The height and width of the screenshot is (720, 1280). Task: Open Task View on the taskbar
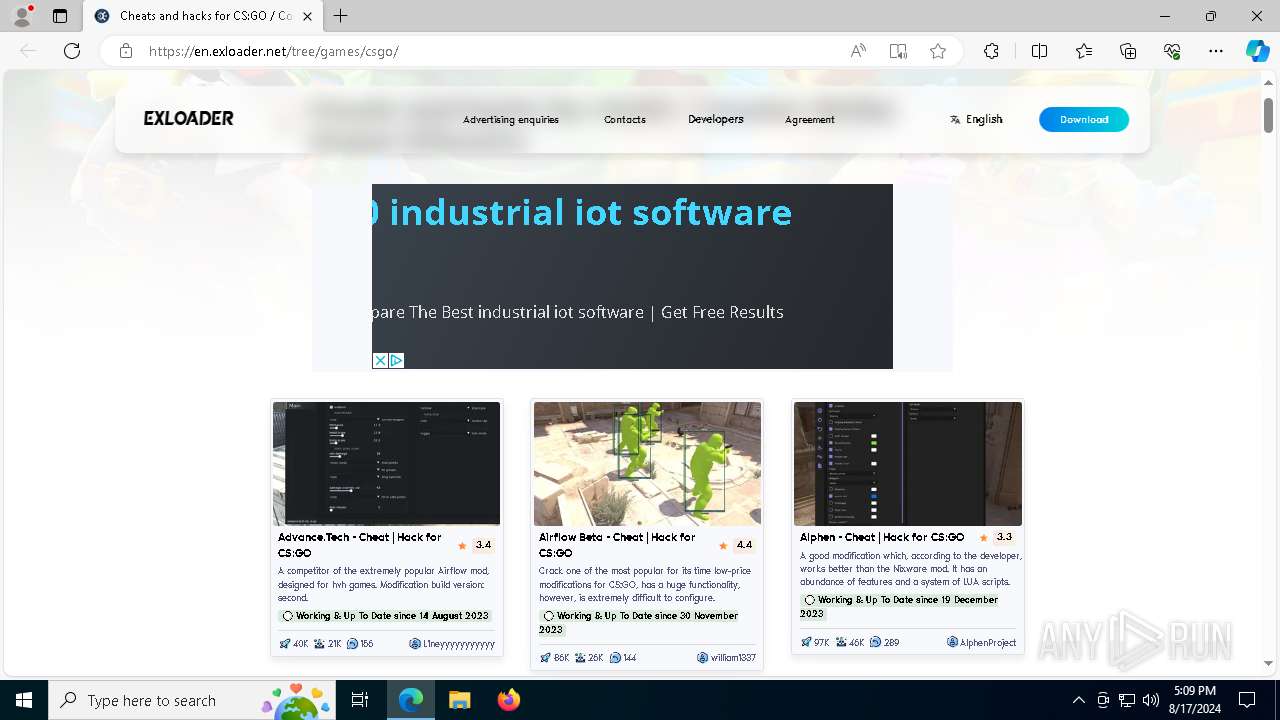(361, 700)
